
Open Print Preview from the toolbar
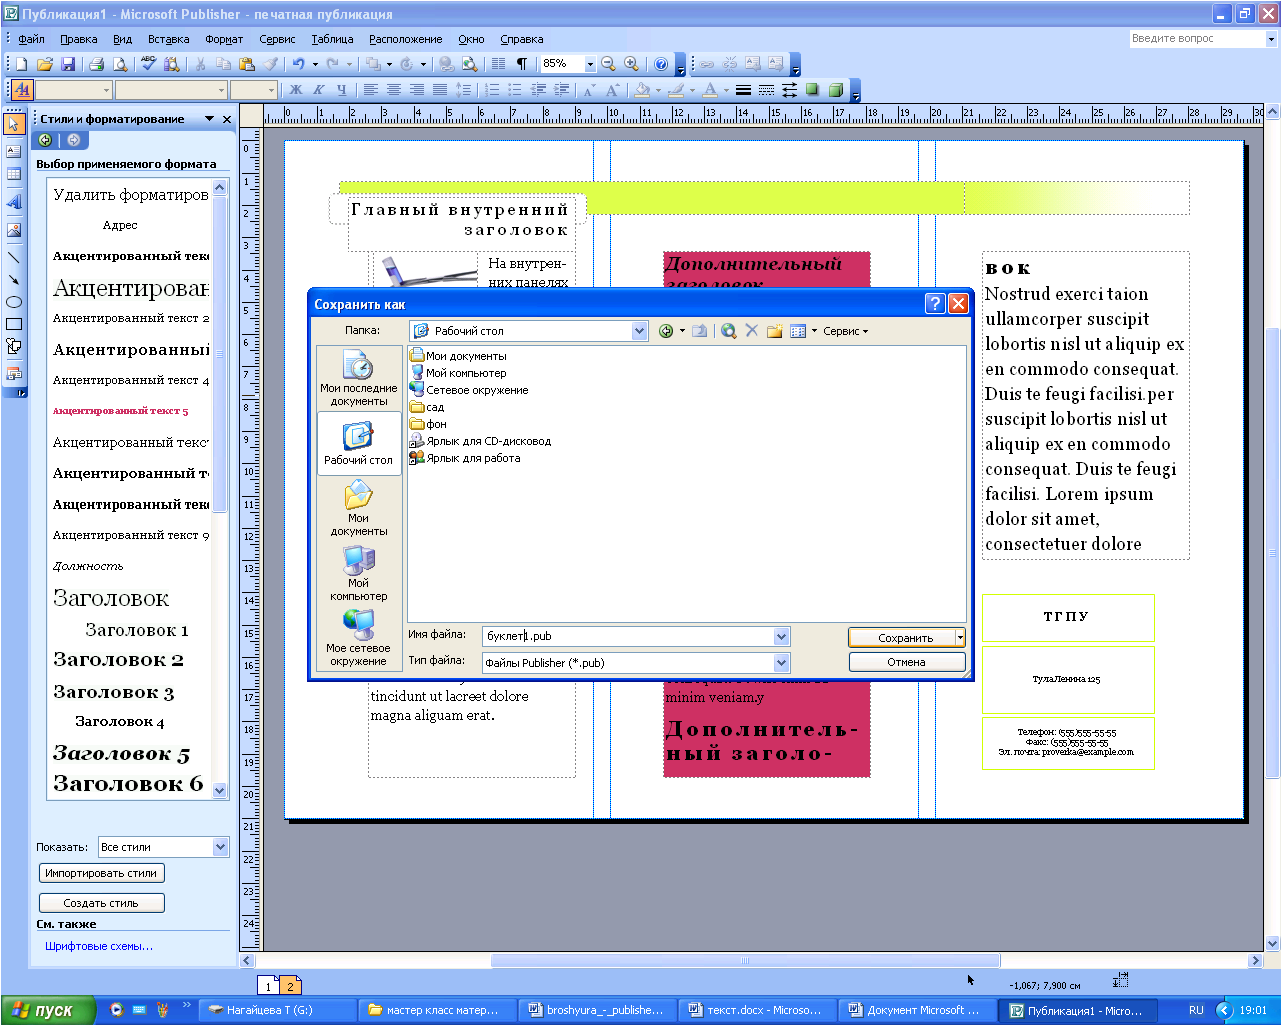coord(120,64)
